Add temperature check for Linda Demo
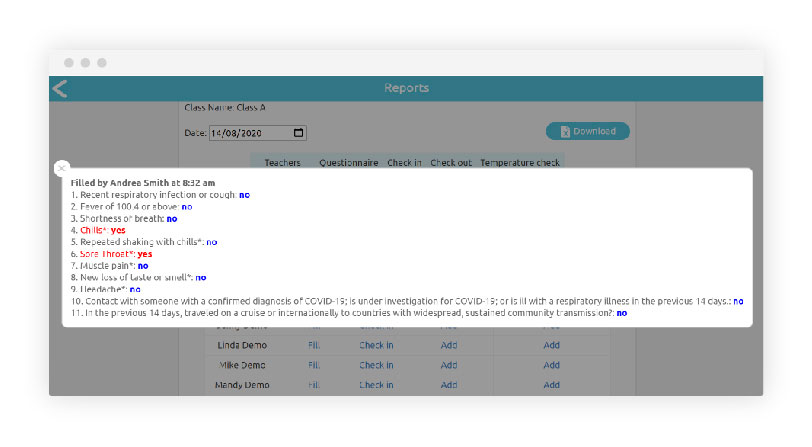Viewport: 812px width, 447px height. [552, 345]
